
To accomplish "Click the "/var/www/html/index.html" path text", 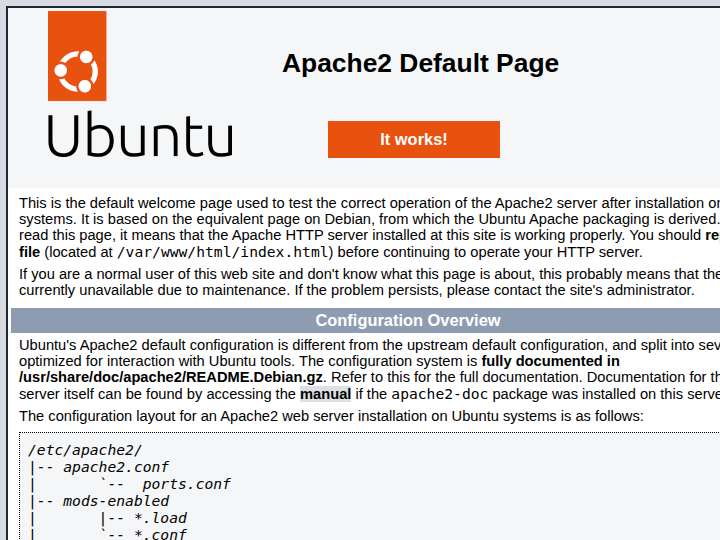I will coord(222,252).
